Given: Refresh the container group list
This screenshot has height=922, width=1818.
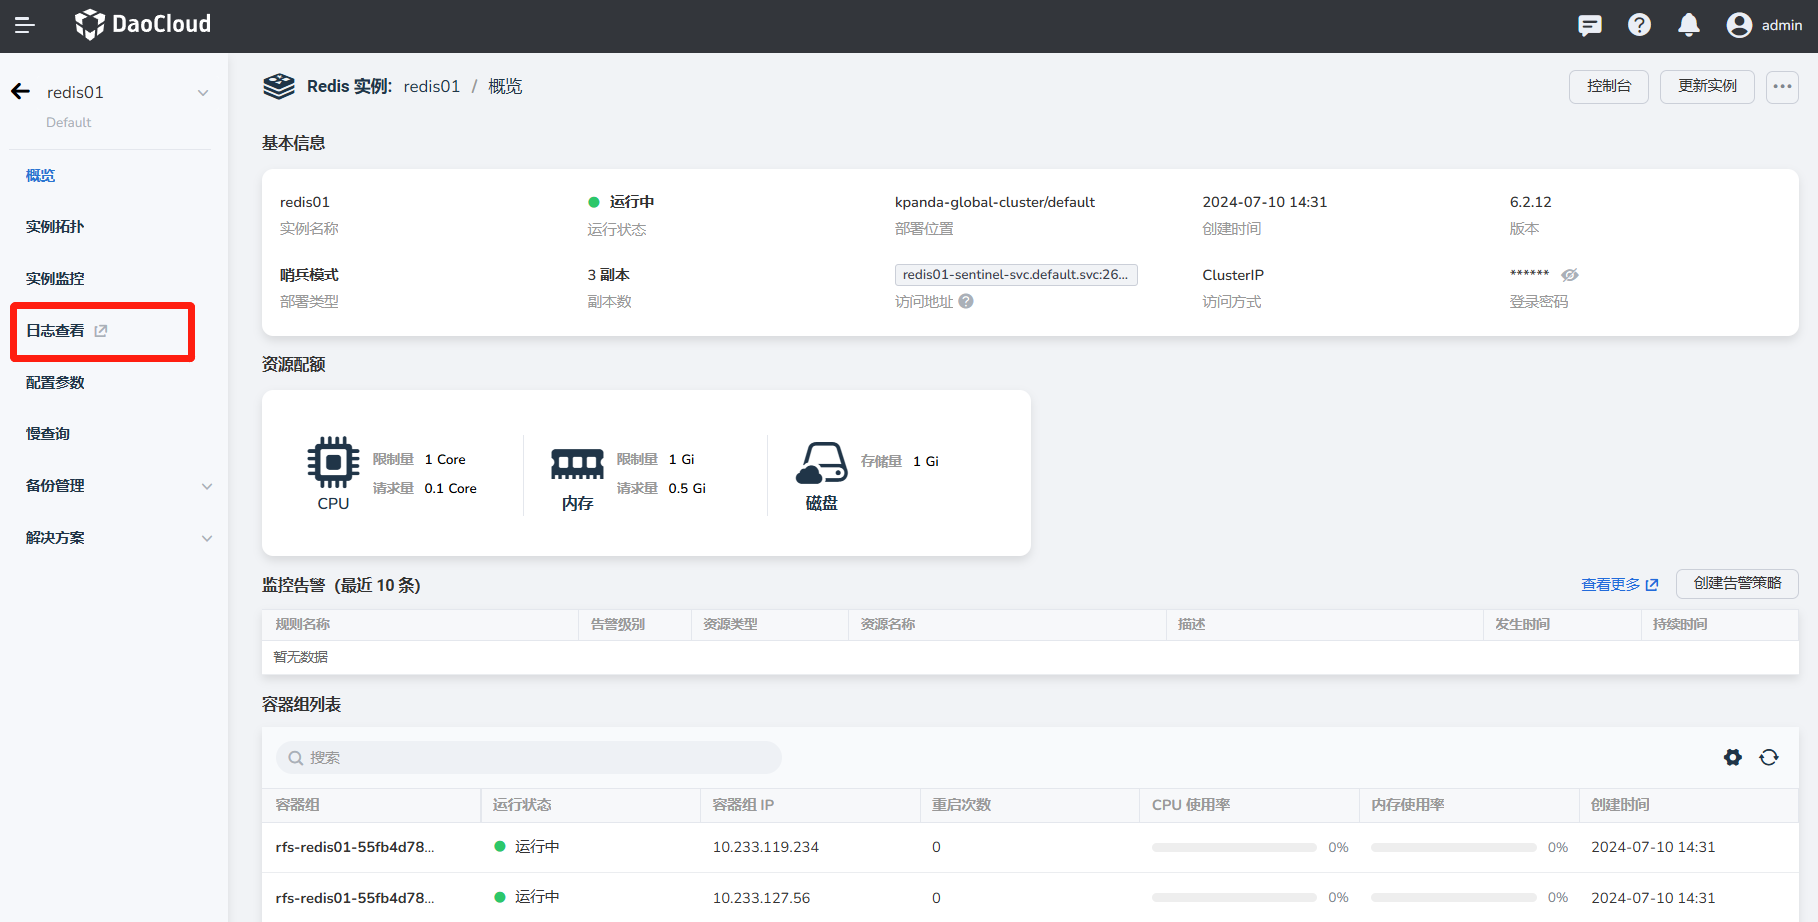Looking at the screenshot, I should coord(1769,758).
